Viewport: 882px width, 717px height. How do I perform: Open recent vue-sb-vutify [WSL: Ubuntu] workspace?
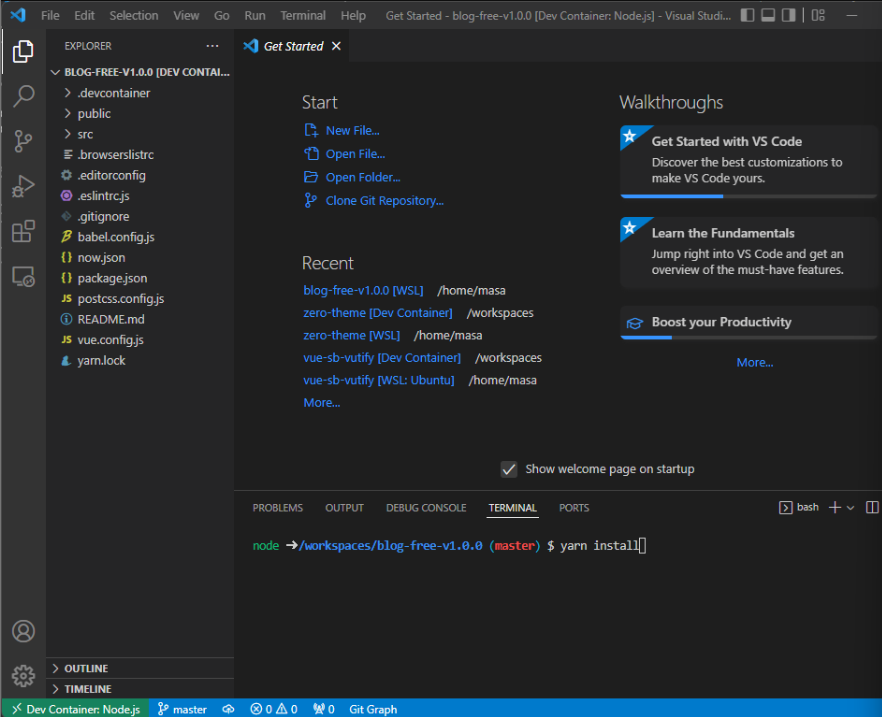click(x=379, y=380)
